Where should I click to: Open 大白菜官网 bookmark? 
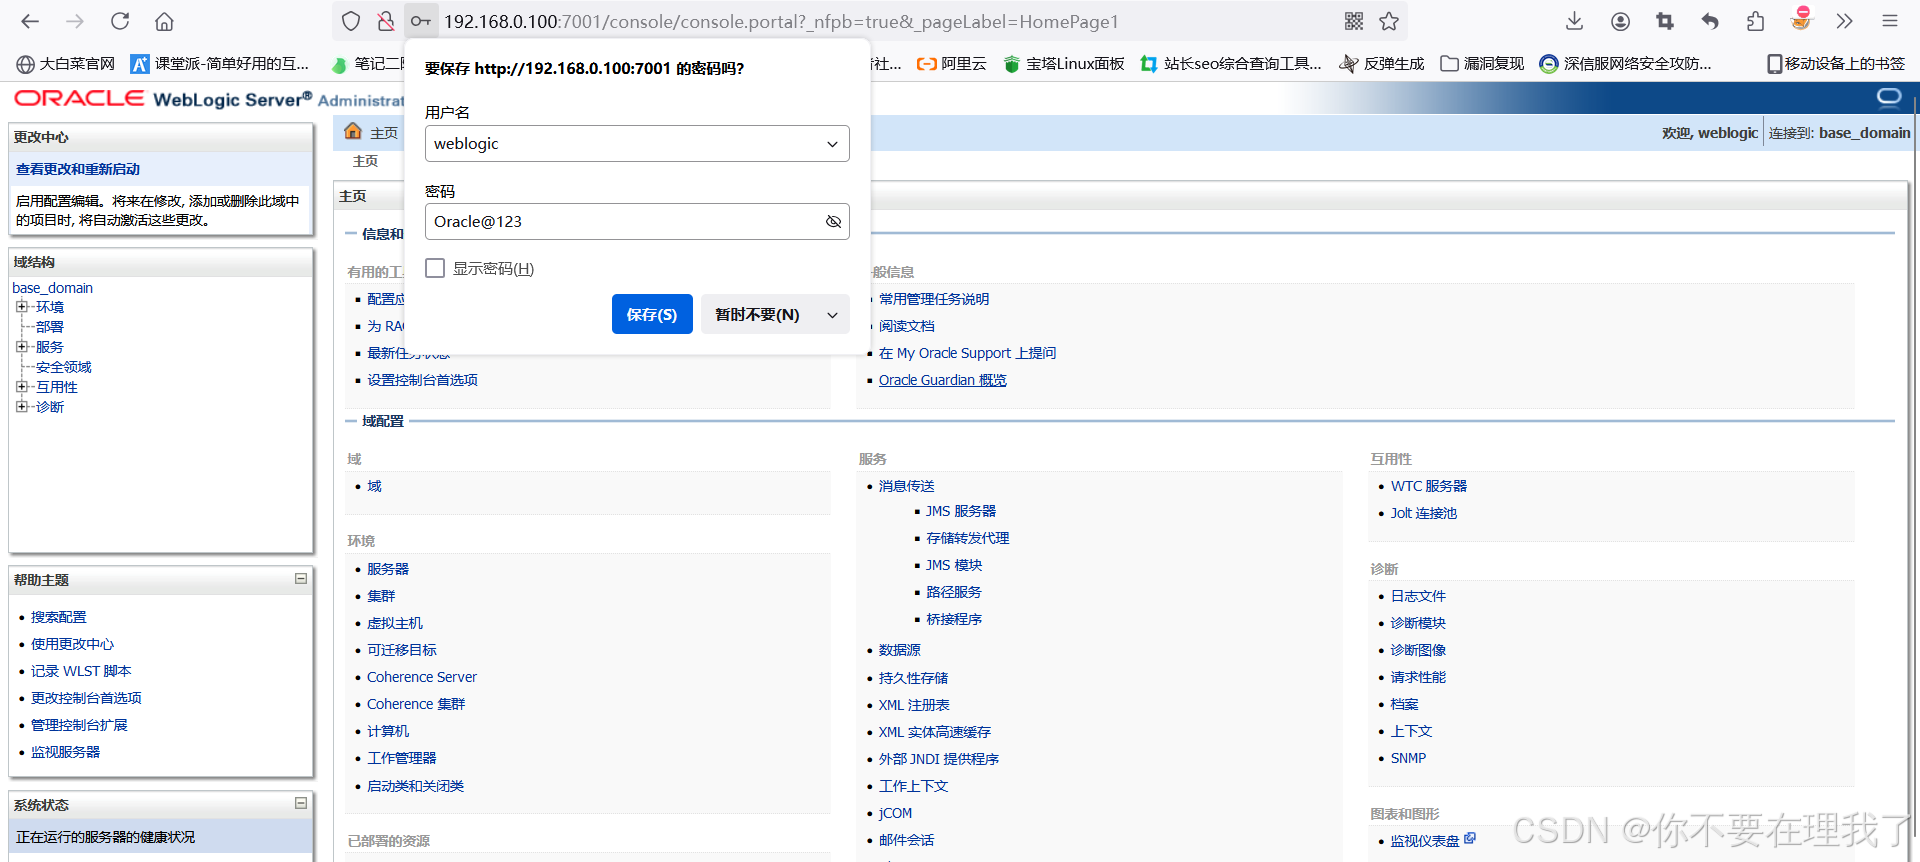(66, 64)
